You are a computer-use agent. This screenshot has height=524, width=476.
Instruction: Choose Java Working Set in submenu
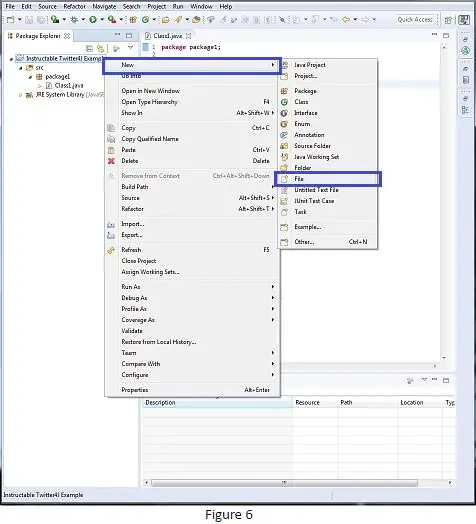pyautogui.click(x=328, y=157)
